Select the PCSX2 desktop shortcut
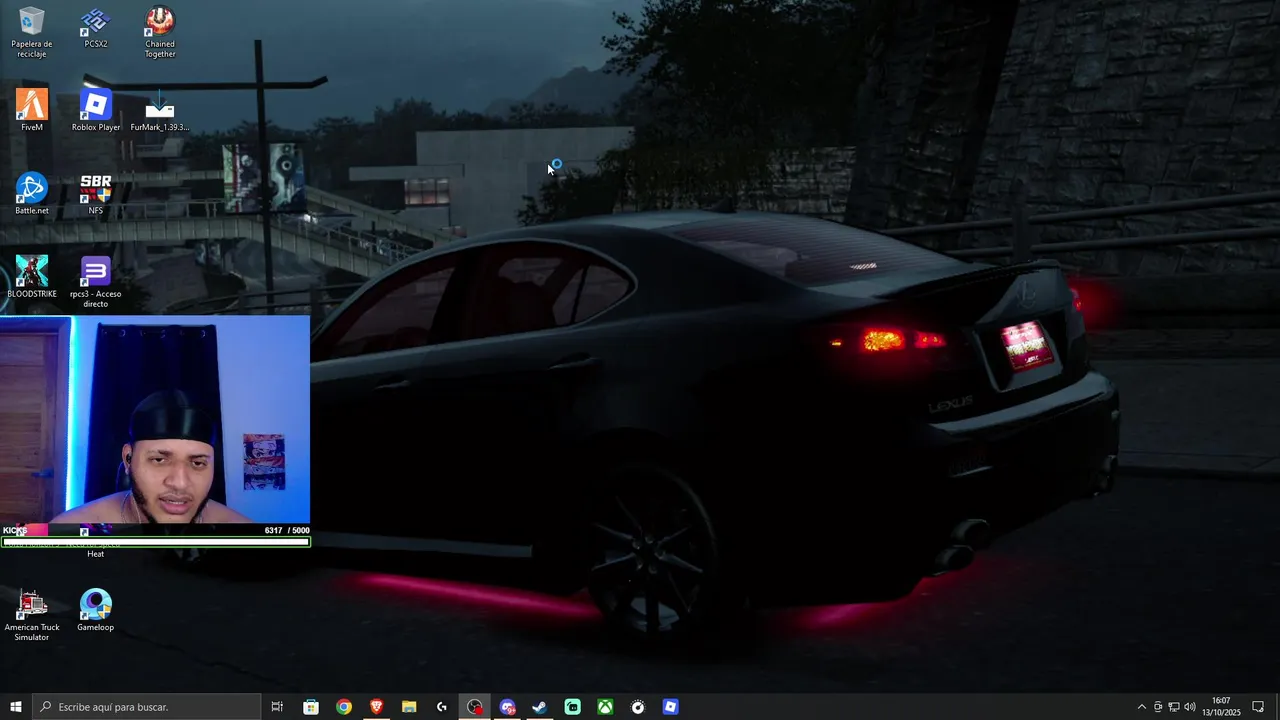 click(x=95, y=28)
